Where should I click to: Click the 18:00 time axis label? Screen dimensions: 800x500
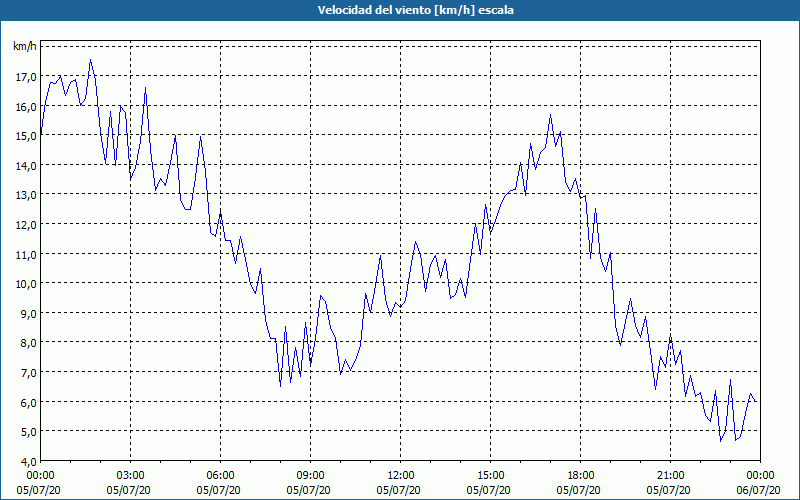(x=581, y=476)
